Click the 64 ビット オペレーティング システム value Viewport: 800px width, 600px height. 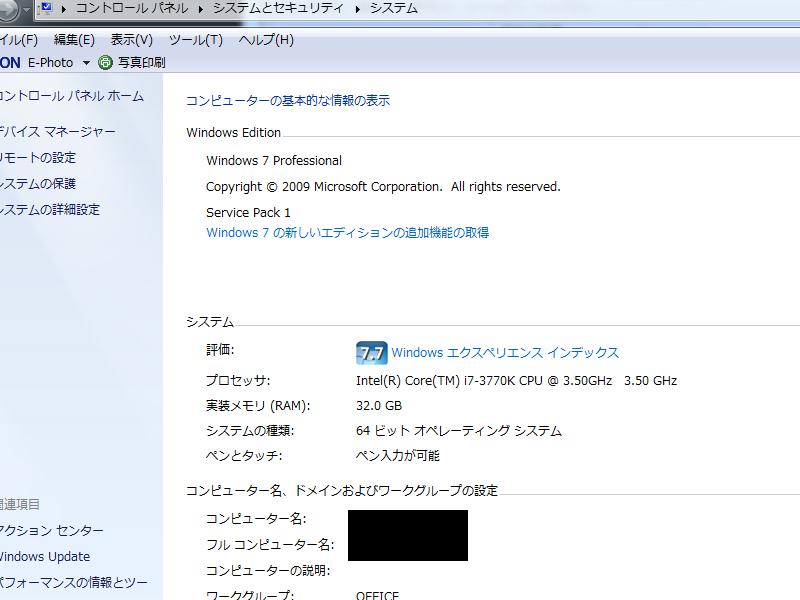(459, 431)
